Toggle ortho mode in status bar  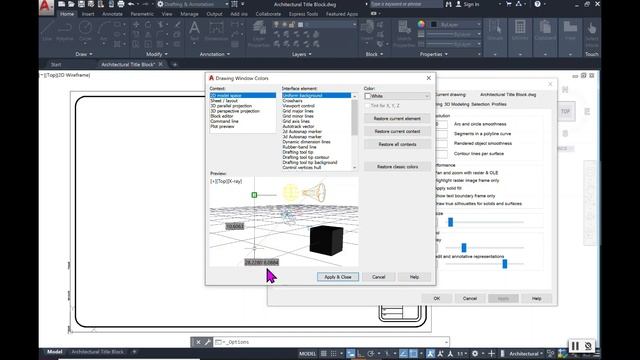[x=360, y=353]
